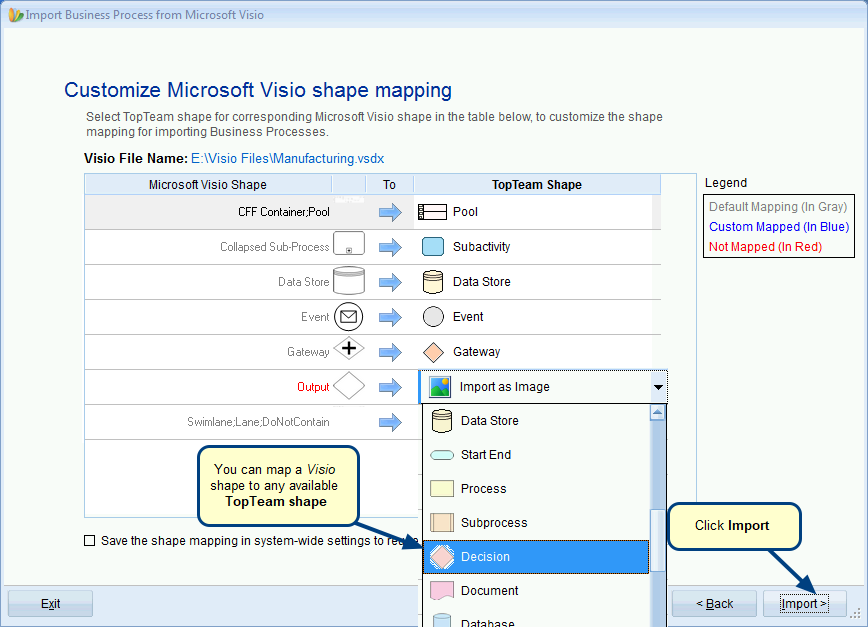Select Start End from dropdown list

[x=536, y=455]
